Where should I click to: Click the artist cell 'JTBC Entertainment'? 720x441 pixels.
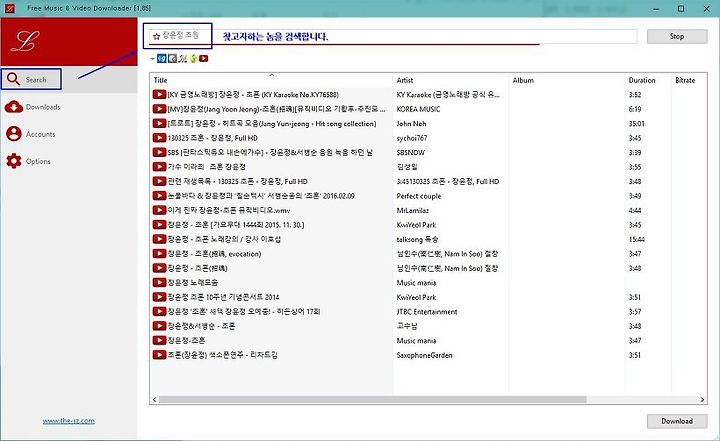427,311
